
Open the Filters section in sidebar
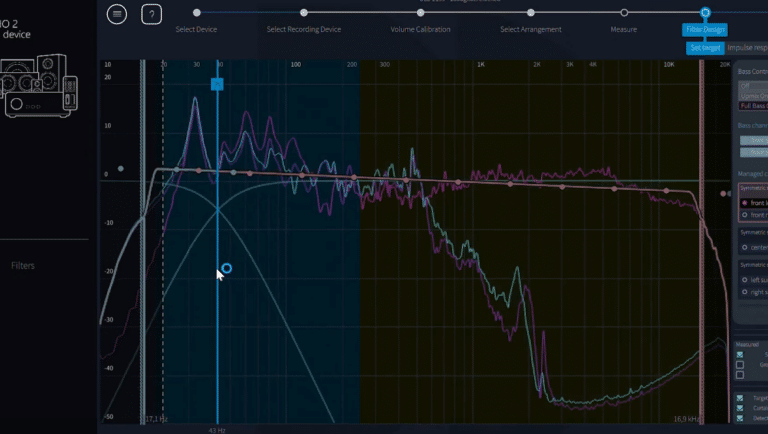tap(23, 265)
